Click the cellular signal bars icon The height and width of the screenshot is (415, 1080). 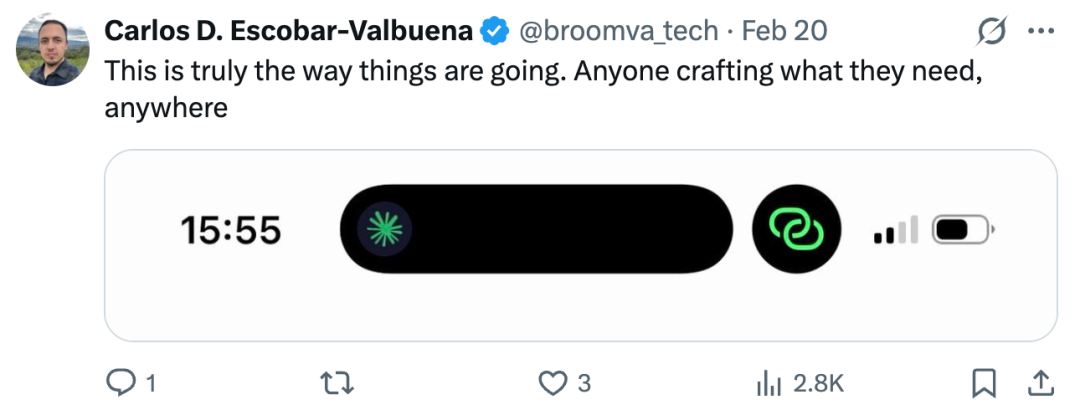point(895,232)
